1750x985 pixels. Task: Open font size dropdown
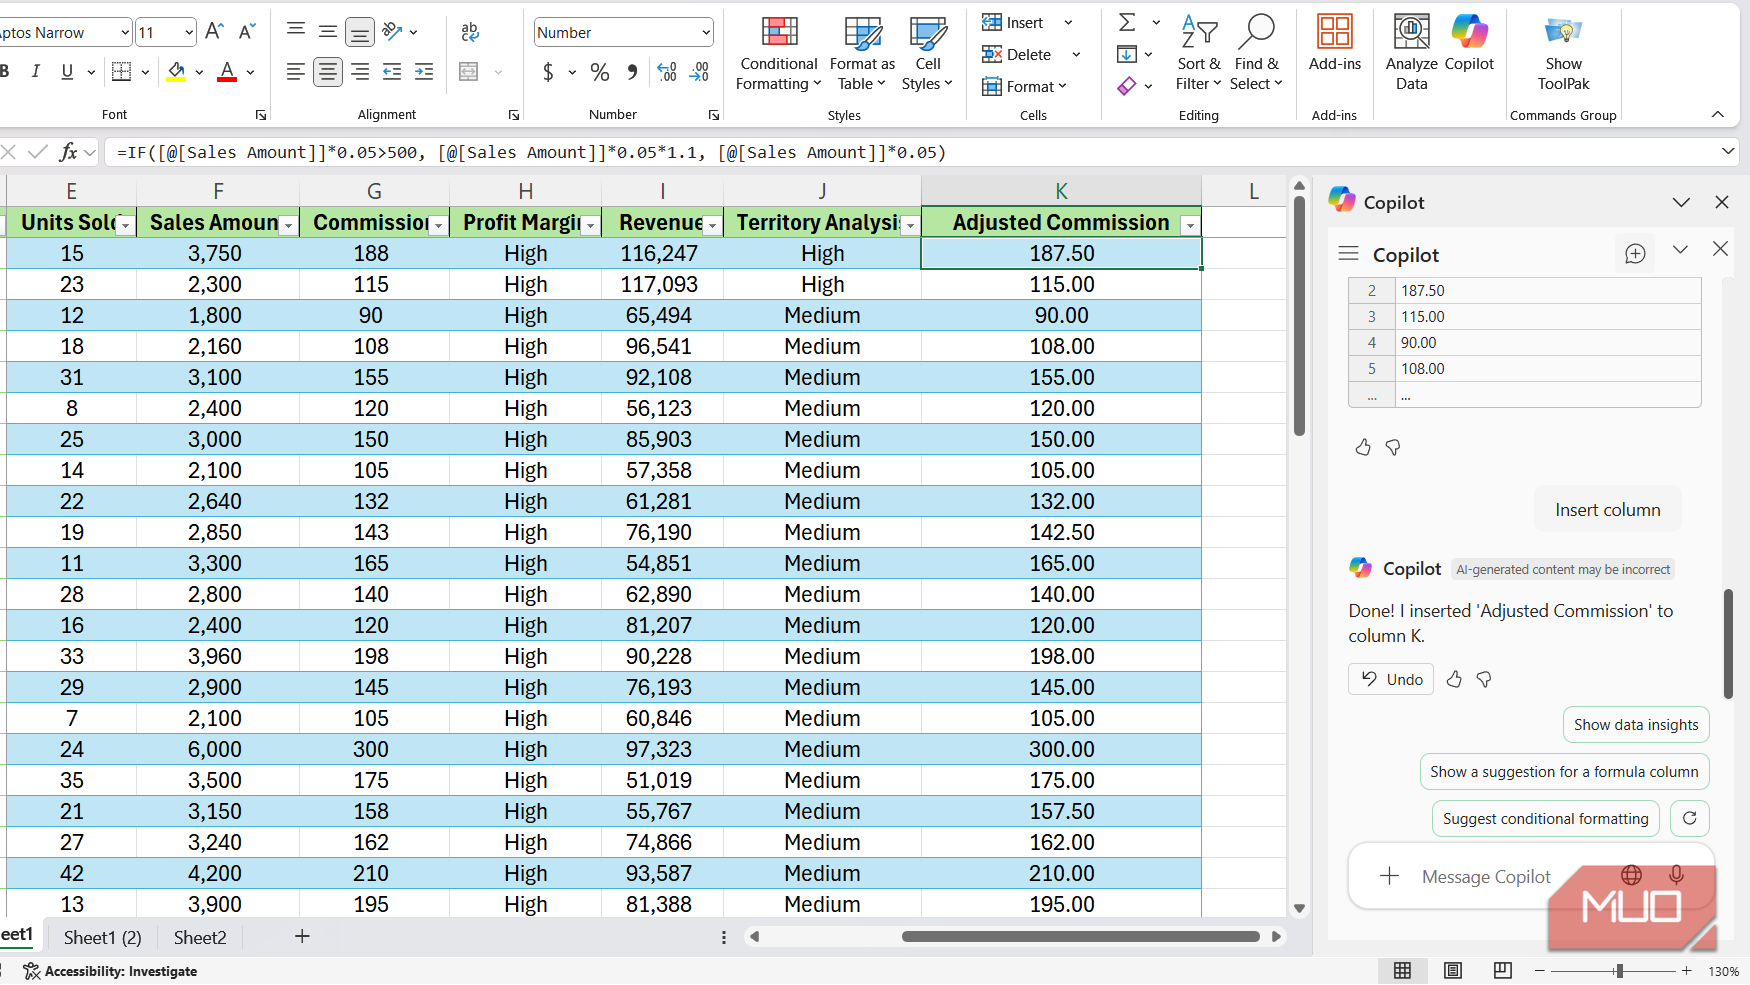189,32
